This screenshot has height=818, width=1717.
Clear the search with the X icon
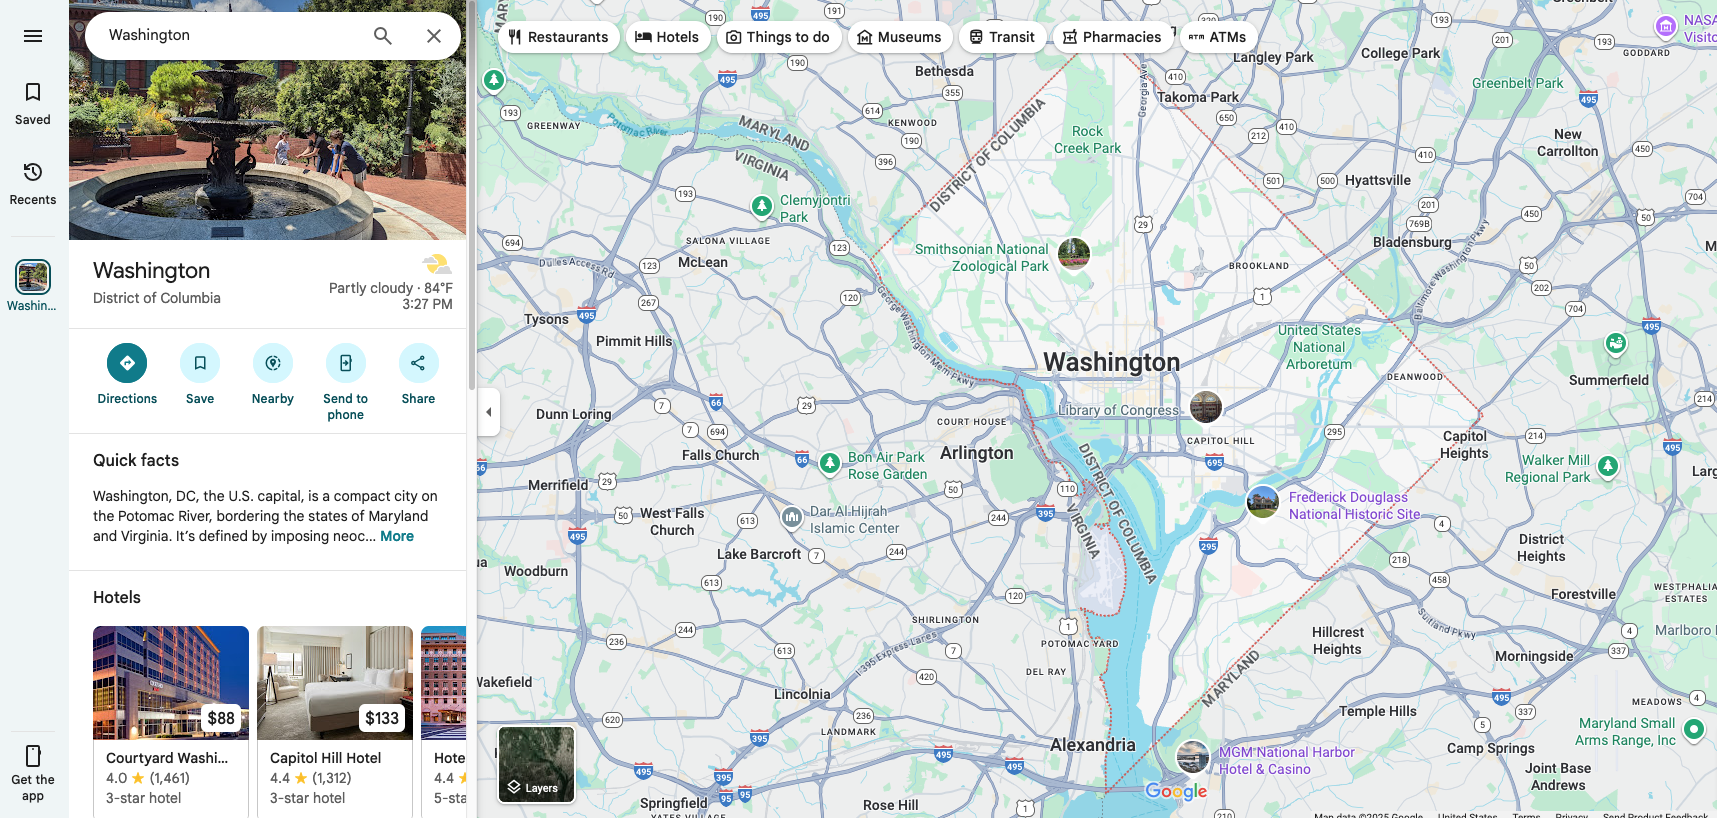point(434,36)
